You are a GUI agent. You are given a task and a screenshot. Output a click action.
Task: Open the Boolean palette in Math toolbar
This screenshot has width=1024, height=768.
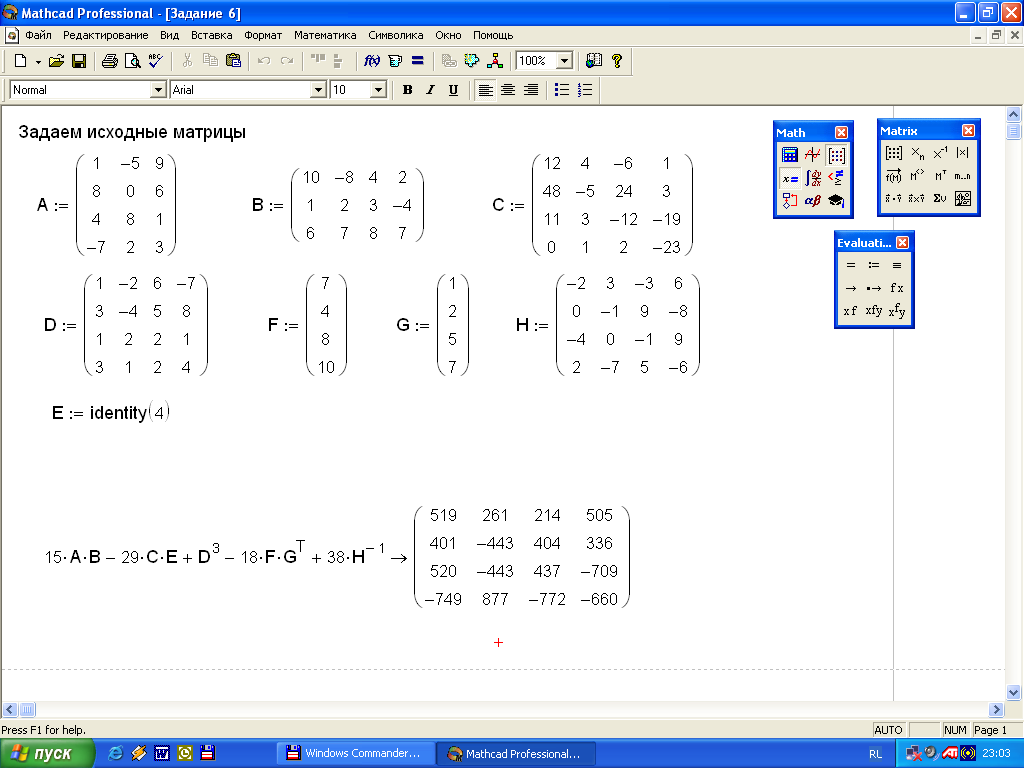[x=836, y=178]
